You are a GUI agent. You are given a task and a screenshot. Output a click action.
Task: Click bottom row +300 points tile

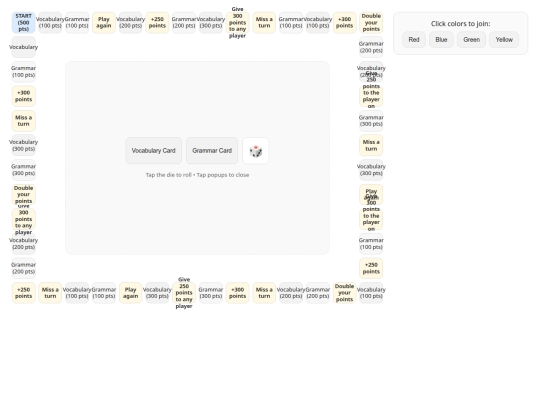click(x=238, y=293)
